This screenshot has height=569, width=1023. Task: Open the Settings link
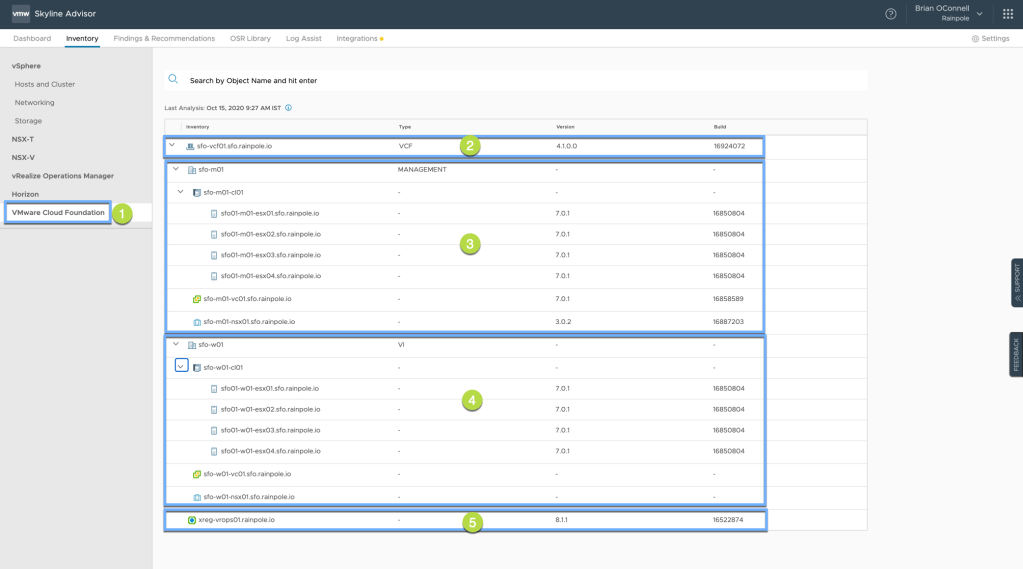pos(990,39)
